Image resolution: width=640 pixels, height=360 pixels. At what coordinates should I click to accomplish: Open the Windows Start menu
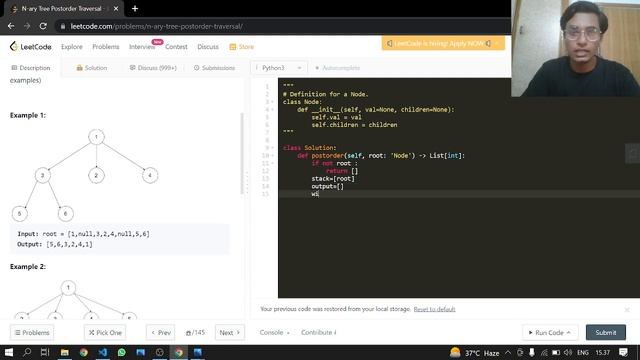pyautogui.click(x=9, y=352)
